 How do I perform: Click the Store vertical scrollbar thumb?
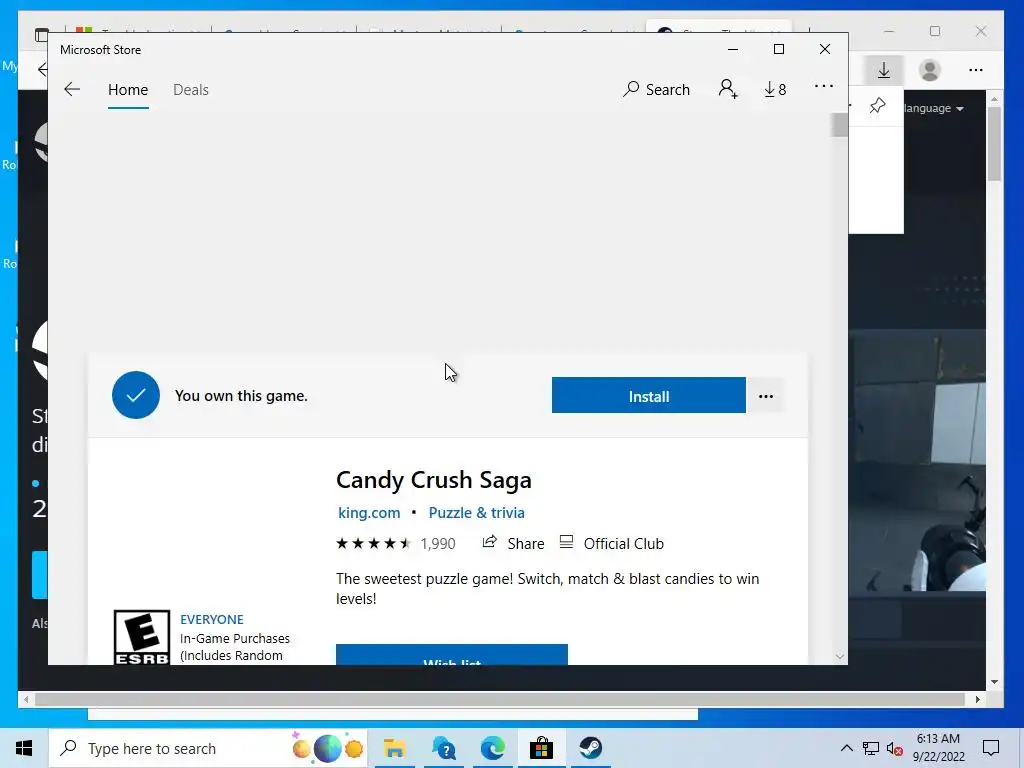click(840, 125)
